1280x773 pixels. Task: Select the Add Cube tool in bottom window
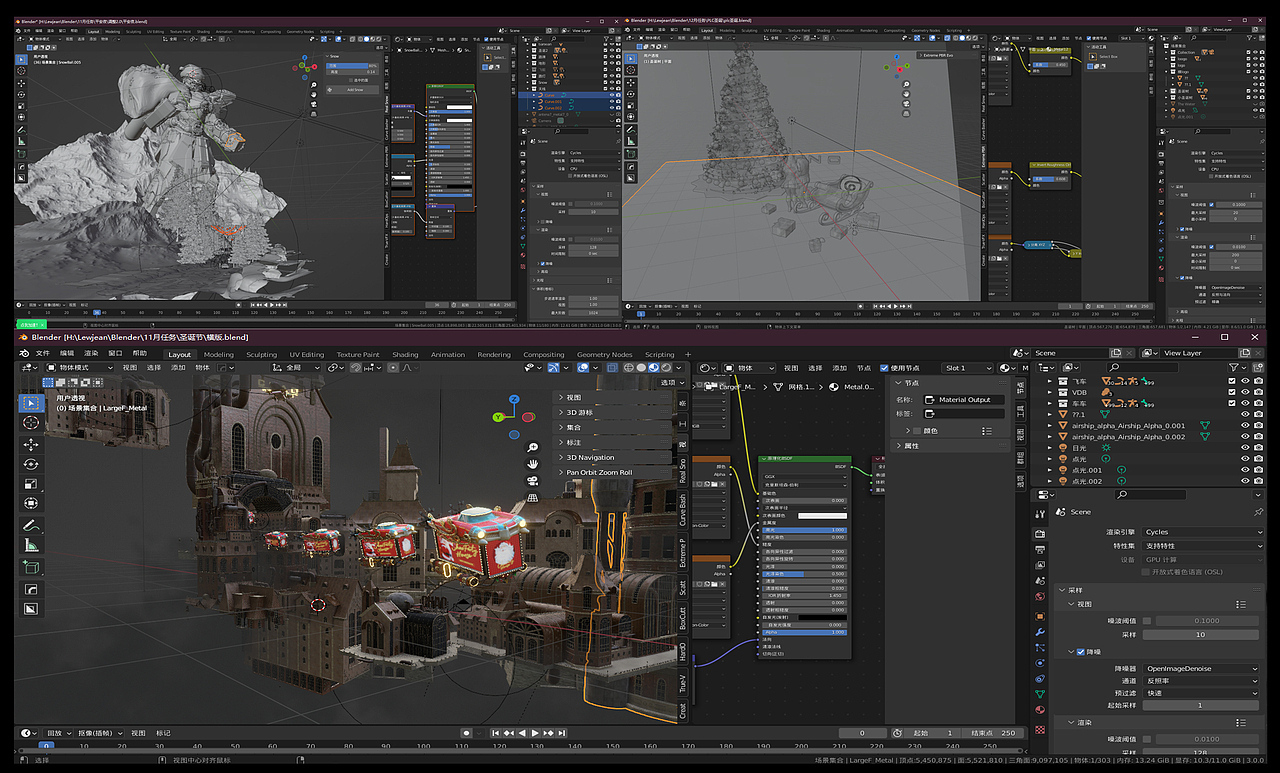(x=31, y=567)
